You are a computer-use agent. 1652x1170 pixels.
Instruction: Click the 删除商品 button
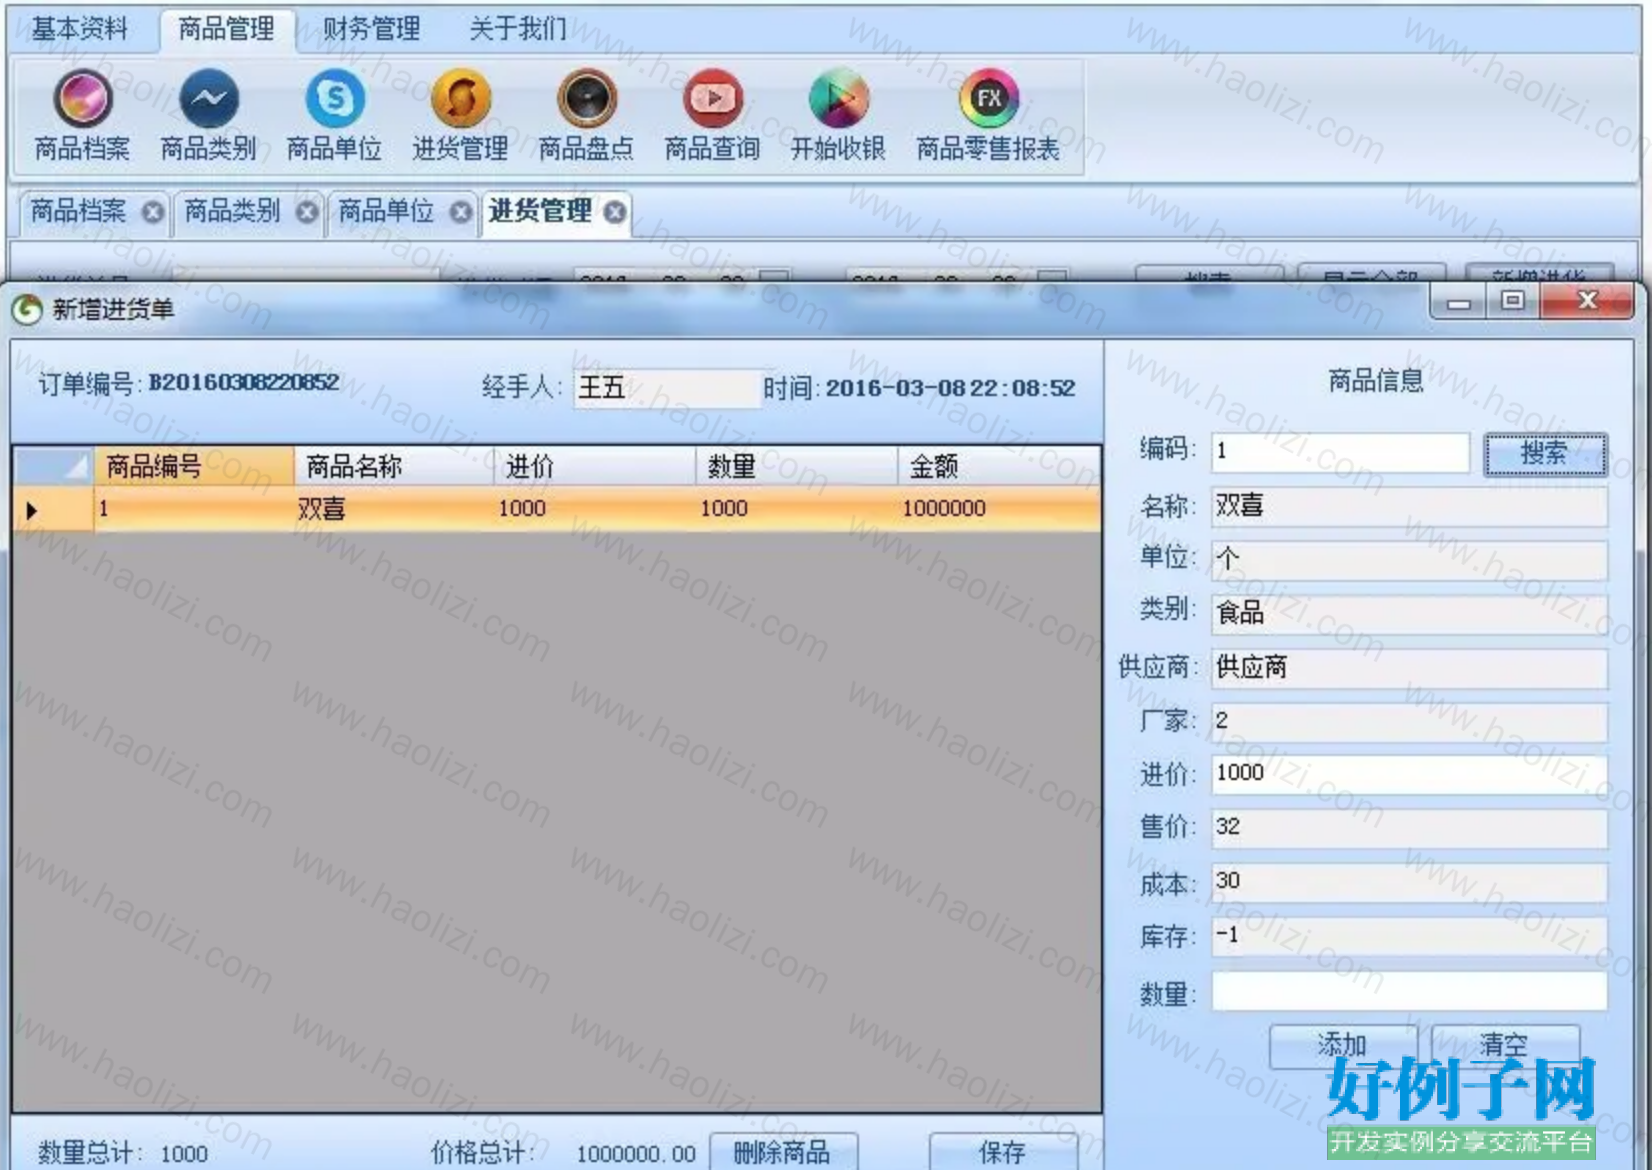pyautogui.click(x=783, y=1152)
